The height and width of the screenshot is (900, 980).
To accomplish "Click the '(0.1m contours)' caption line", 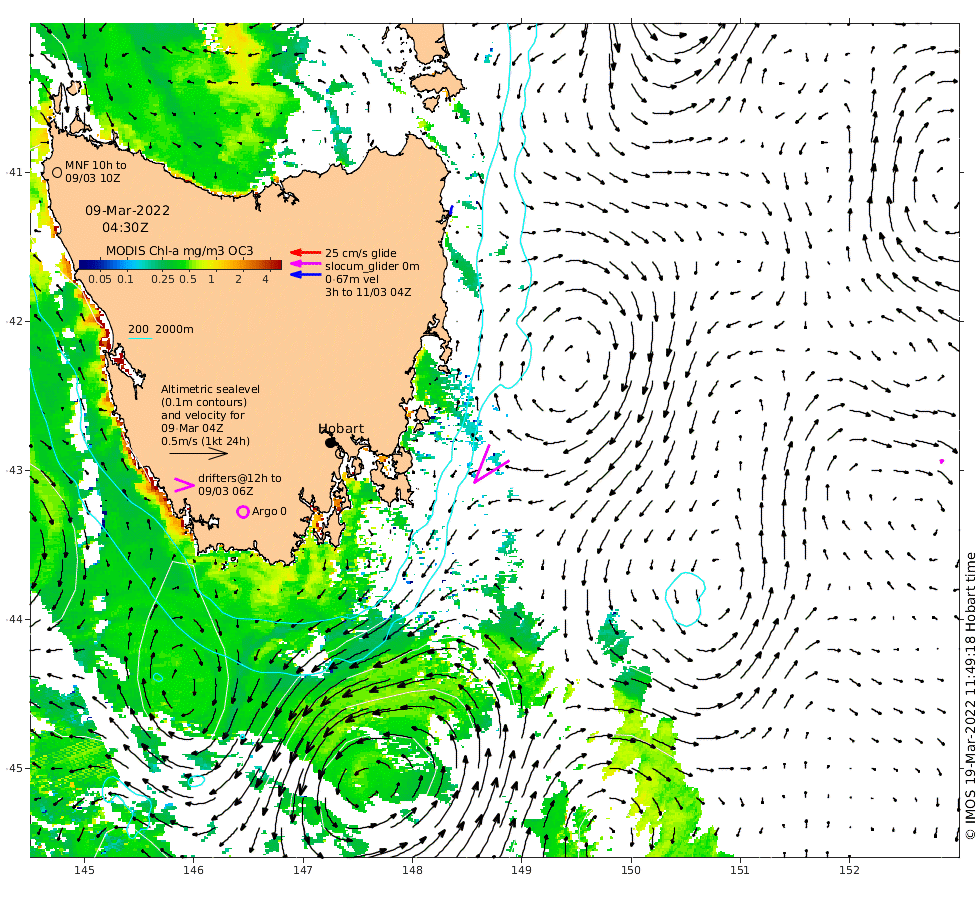I will click(204, 402).
